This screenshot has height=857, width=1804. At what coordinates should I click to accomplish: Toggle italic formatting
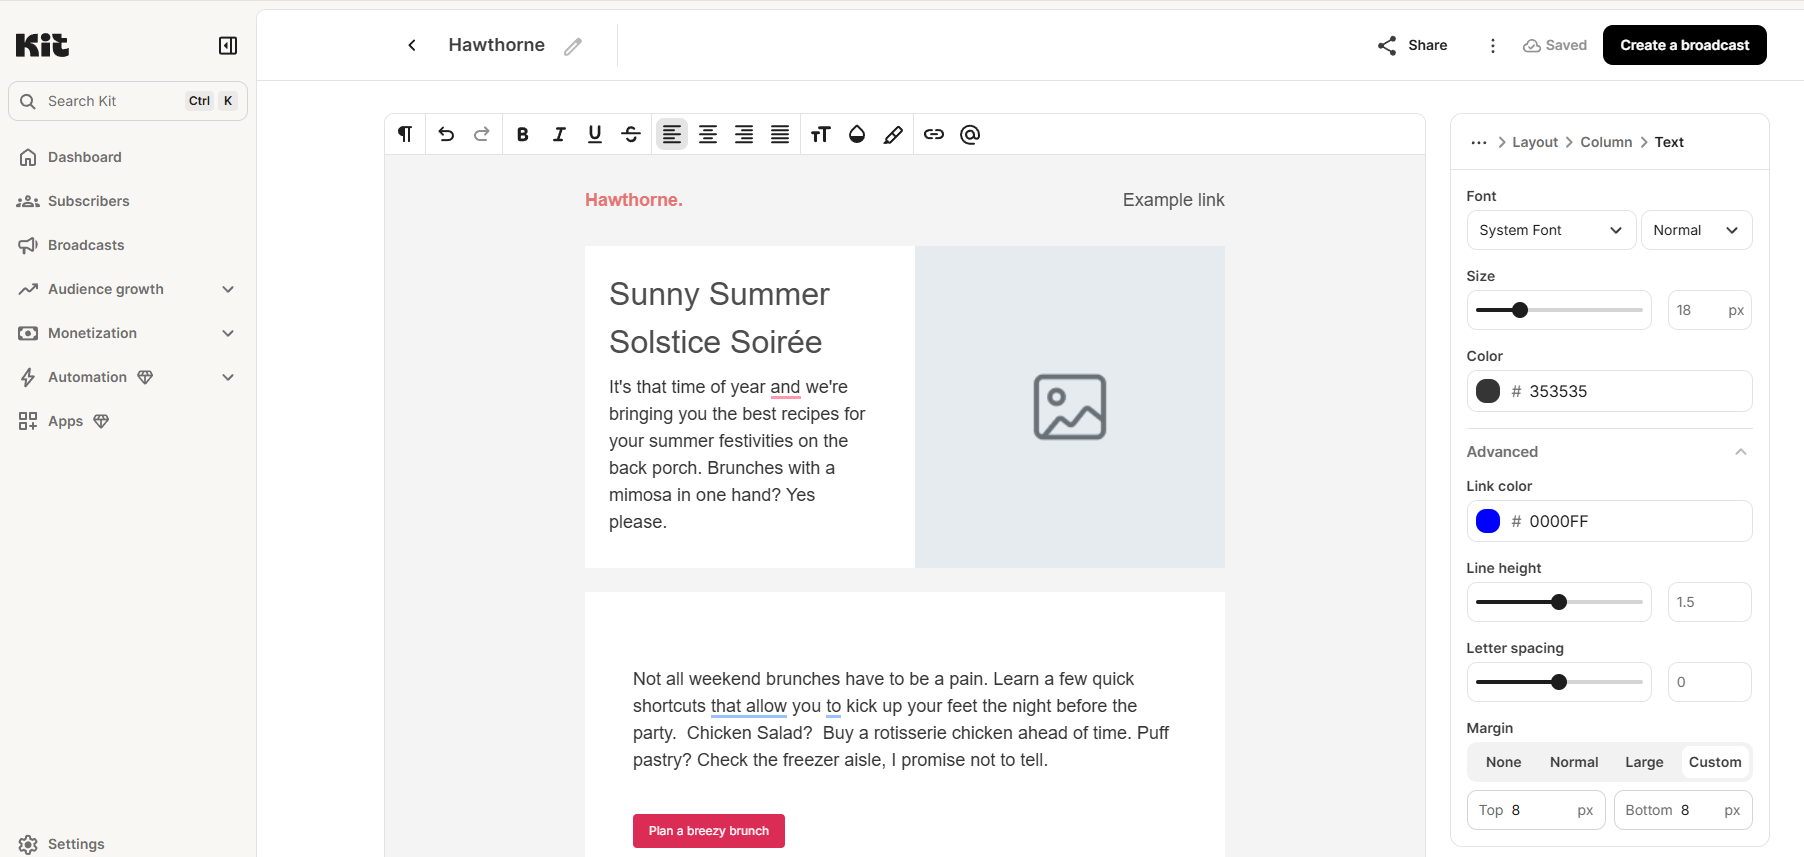pos(559,134)
